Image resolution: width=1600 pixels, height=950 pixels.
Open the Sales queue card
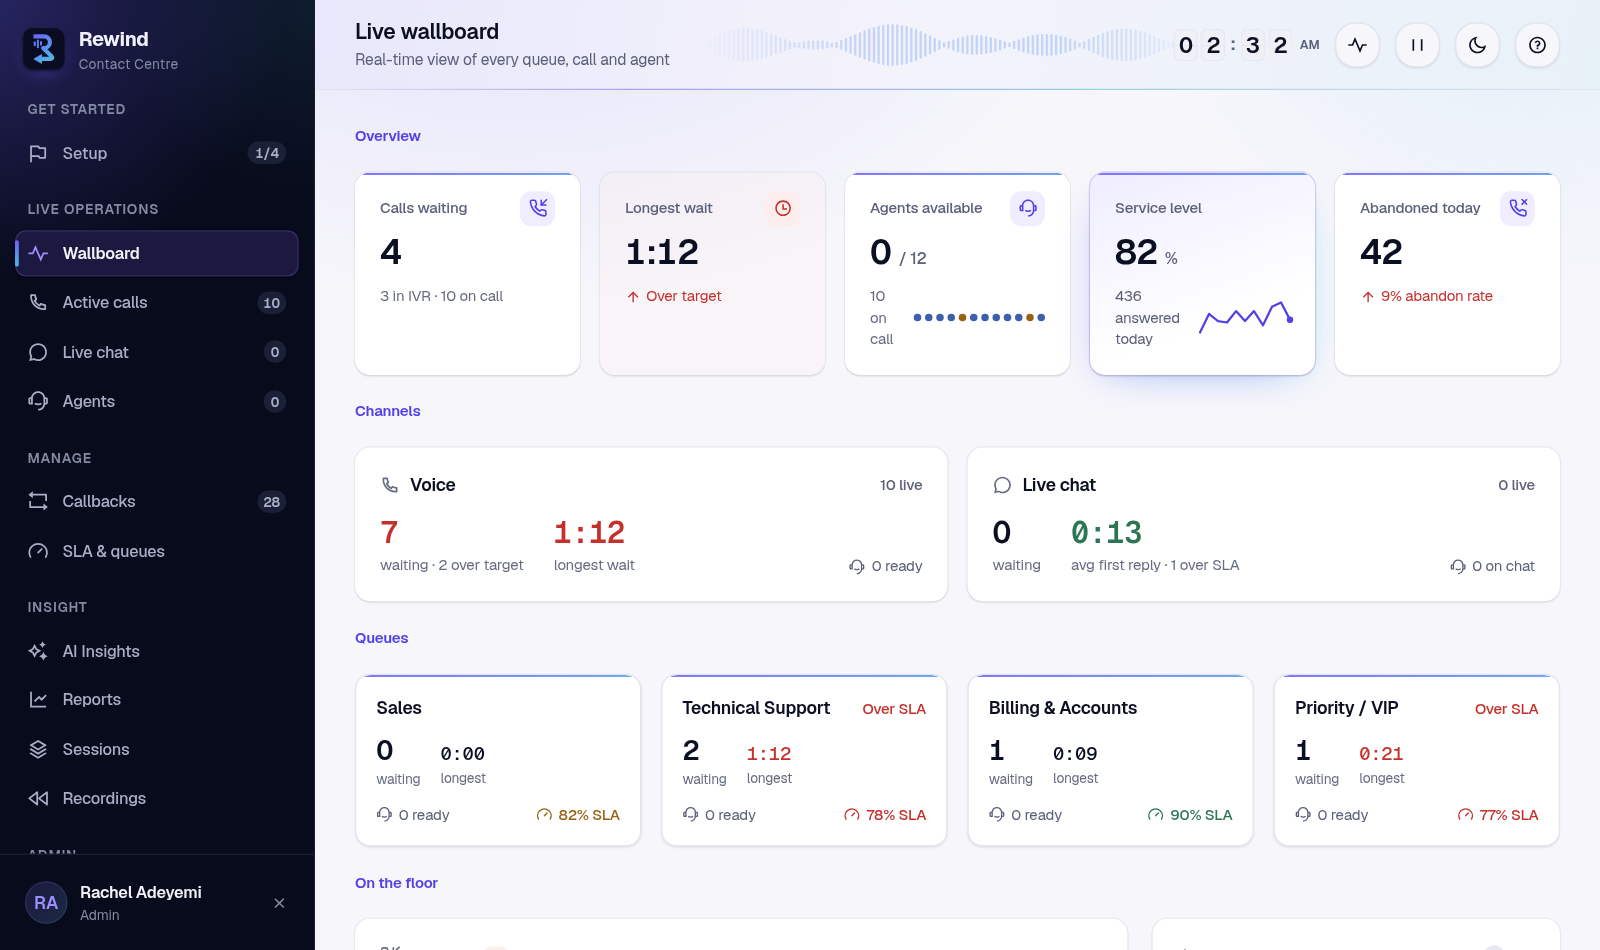pyautogui.click(x=498, y=760)
